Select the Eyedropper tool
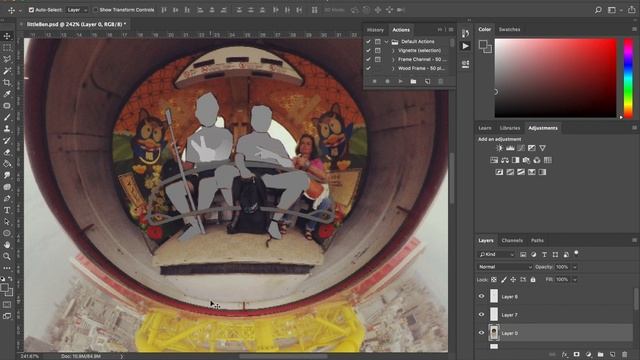The height and width of the screenshot is (360, 640). click(7, 94)
